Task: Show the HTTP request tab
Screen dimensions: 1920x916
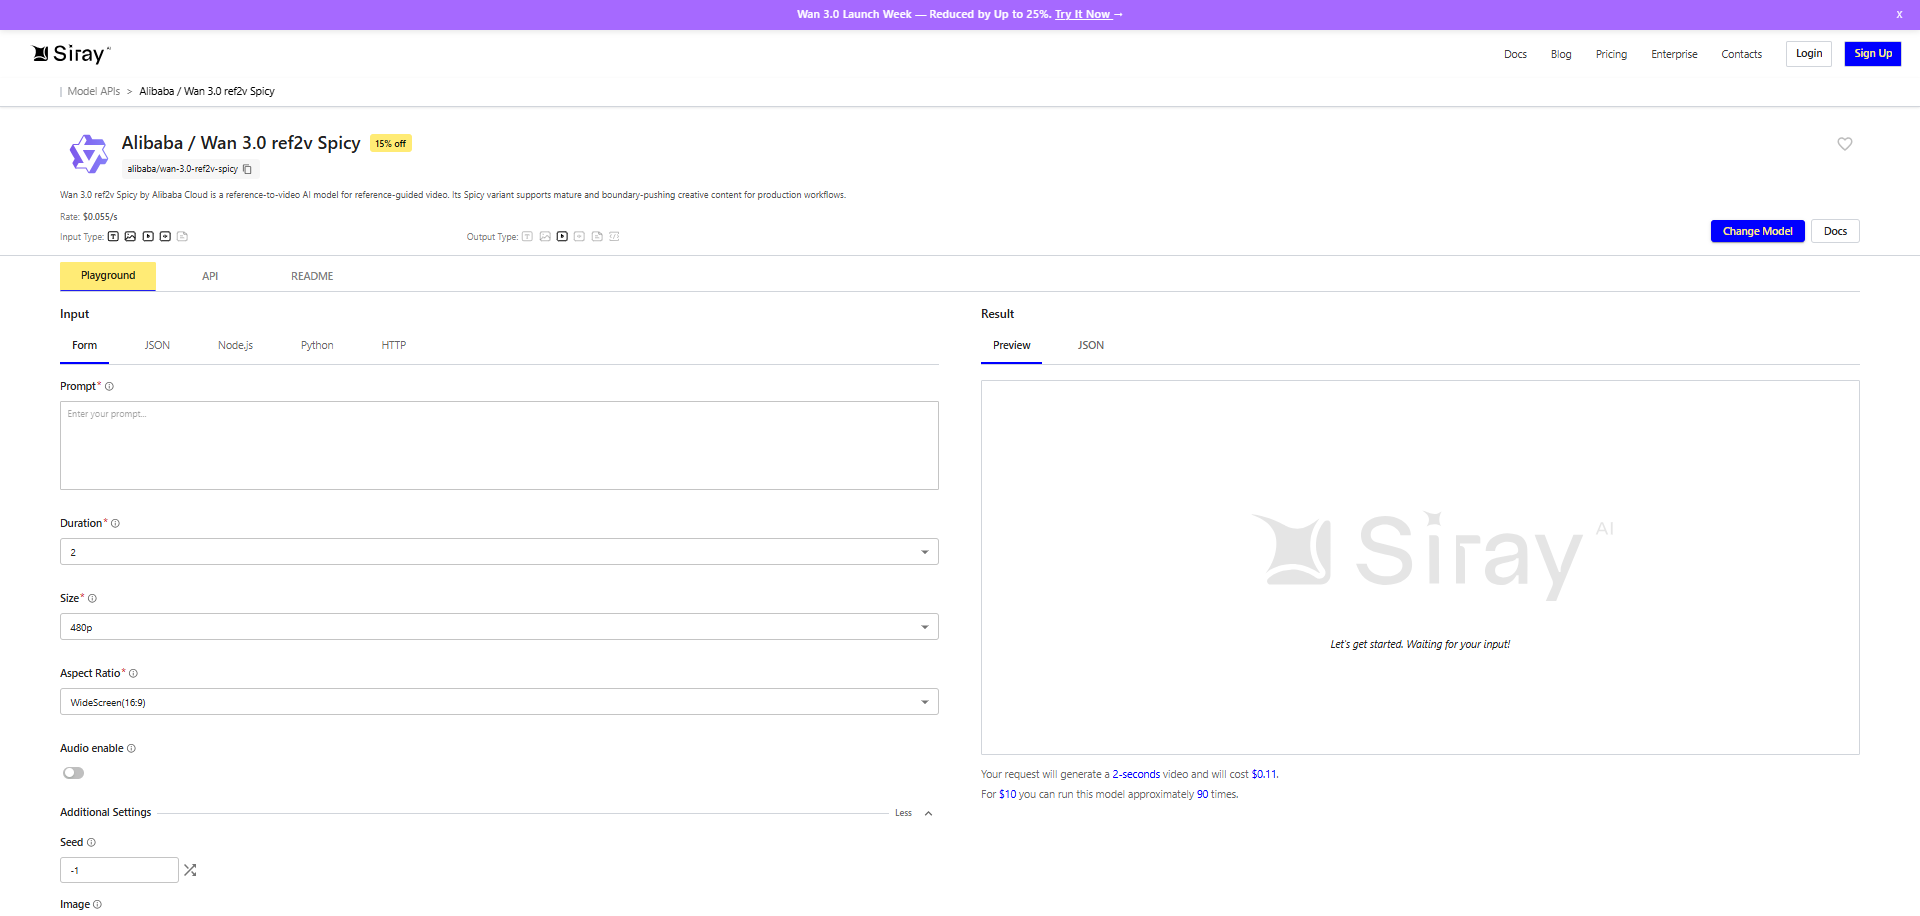Action: 393,346
